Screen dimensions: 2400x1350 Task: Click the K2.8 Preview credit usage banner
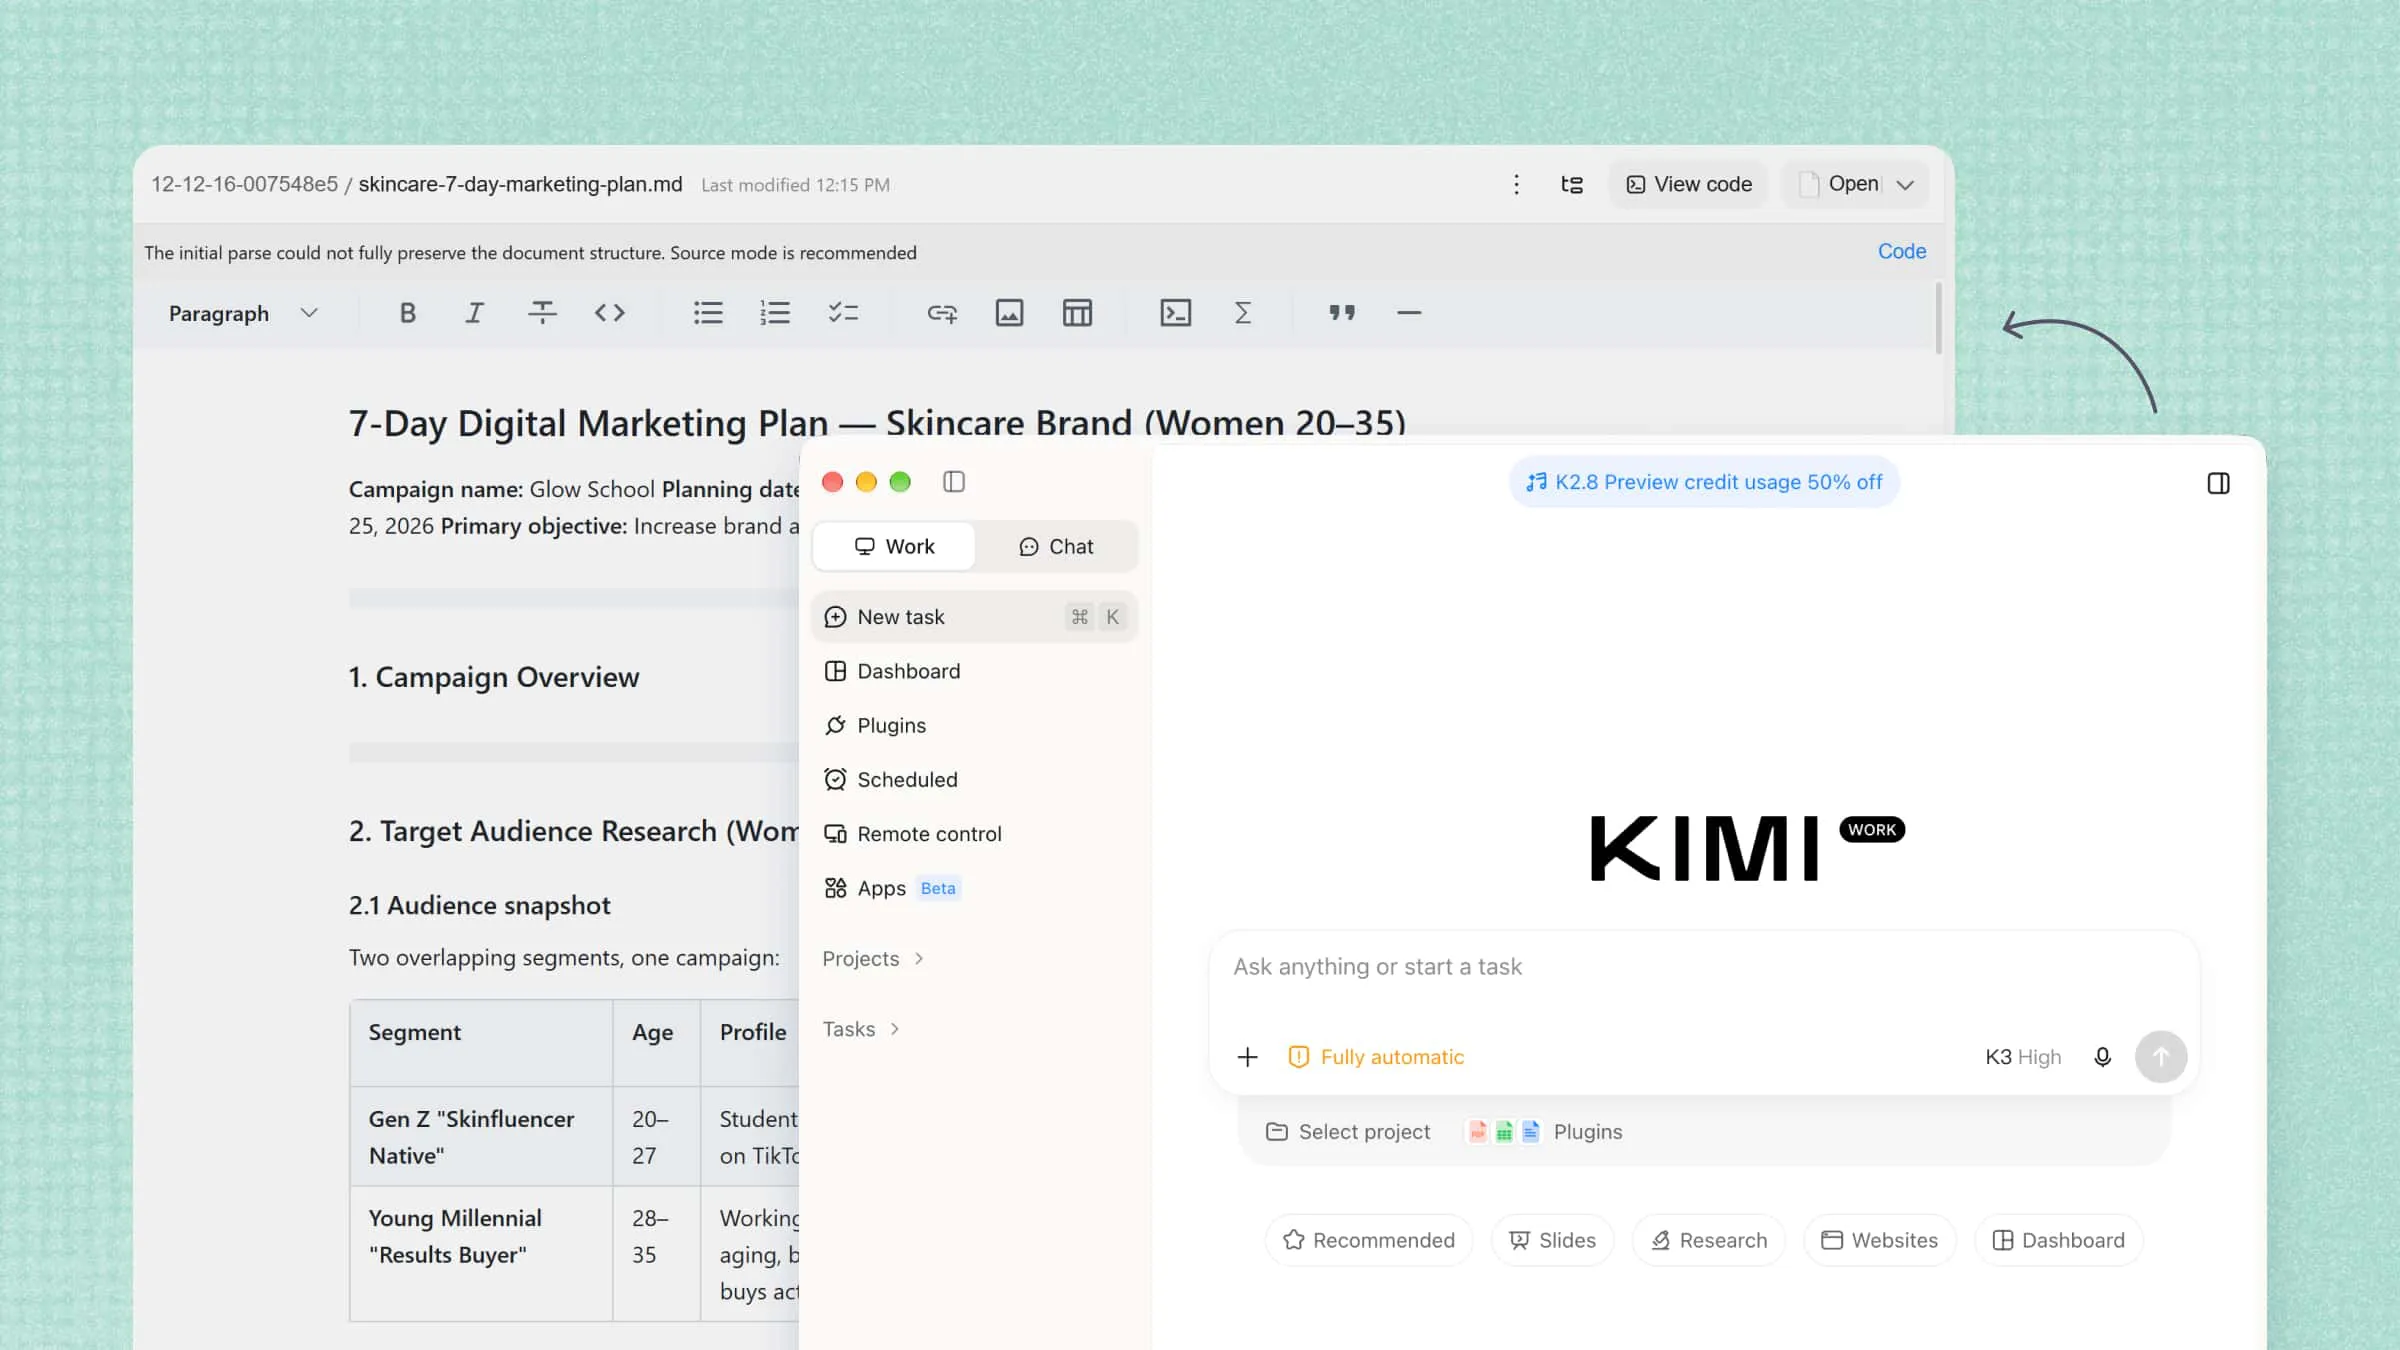(x=1704, y=482)
